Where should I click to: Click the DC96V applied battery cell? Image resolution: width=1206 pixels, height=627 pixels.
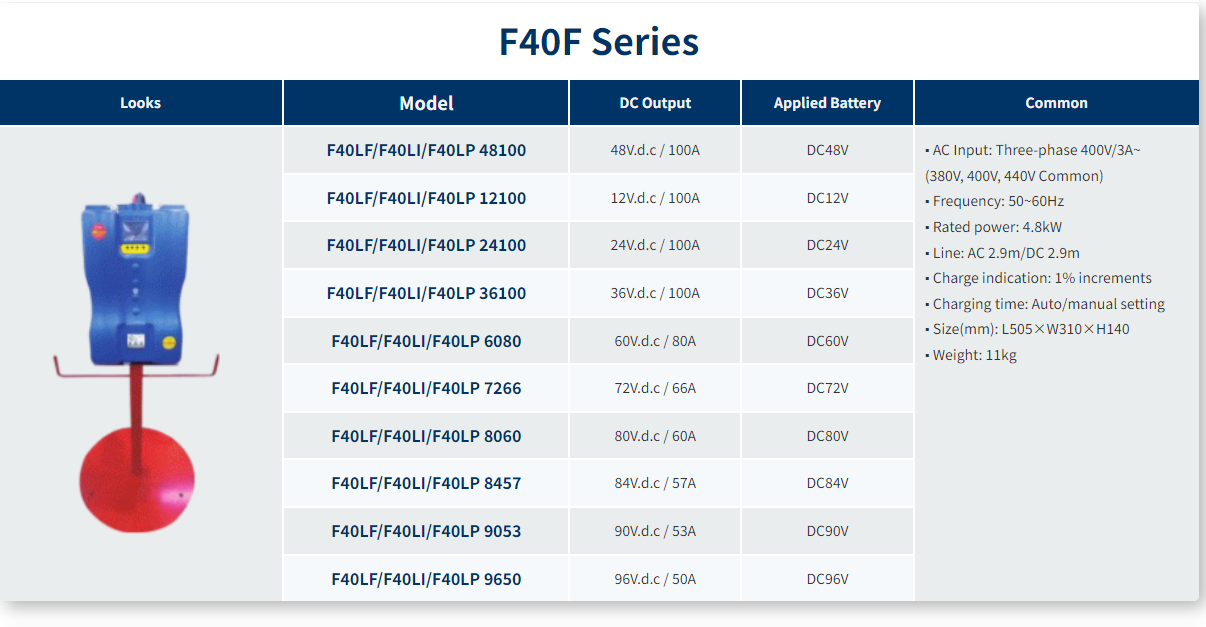(827, 579)
